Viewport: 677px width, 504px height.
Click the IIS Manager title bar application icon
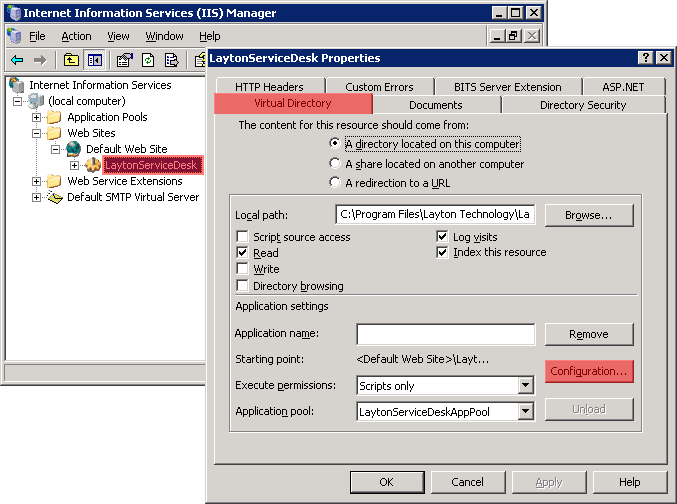14,13
